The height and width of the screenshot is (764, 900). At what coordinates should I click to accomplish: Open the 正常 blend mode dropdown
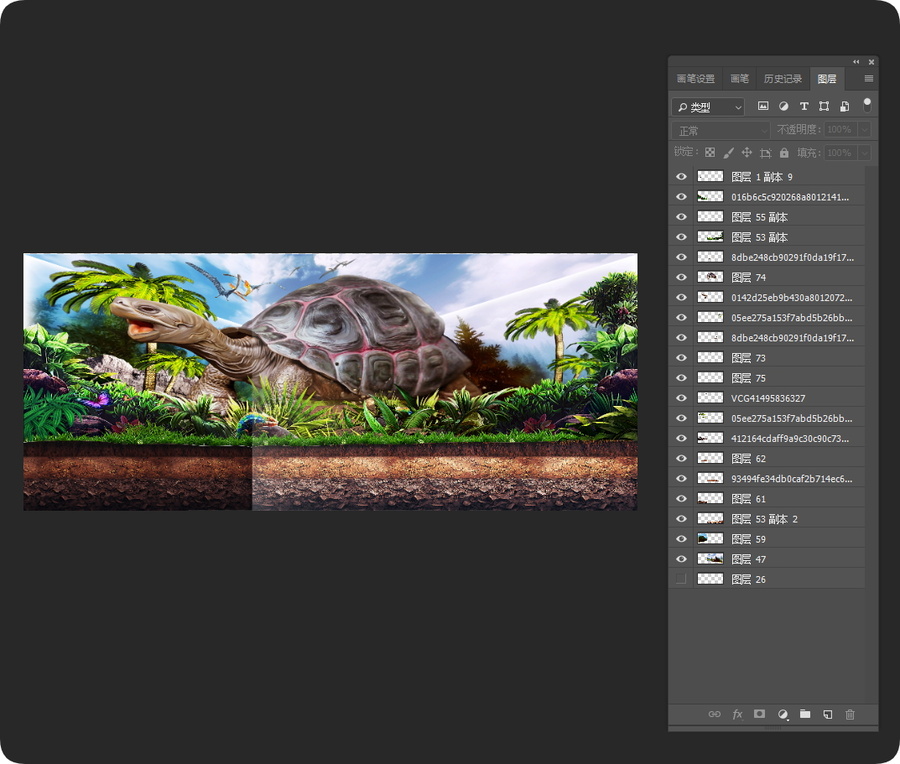click(x=721, y=130)
